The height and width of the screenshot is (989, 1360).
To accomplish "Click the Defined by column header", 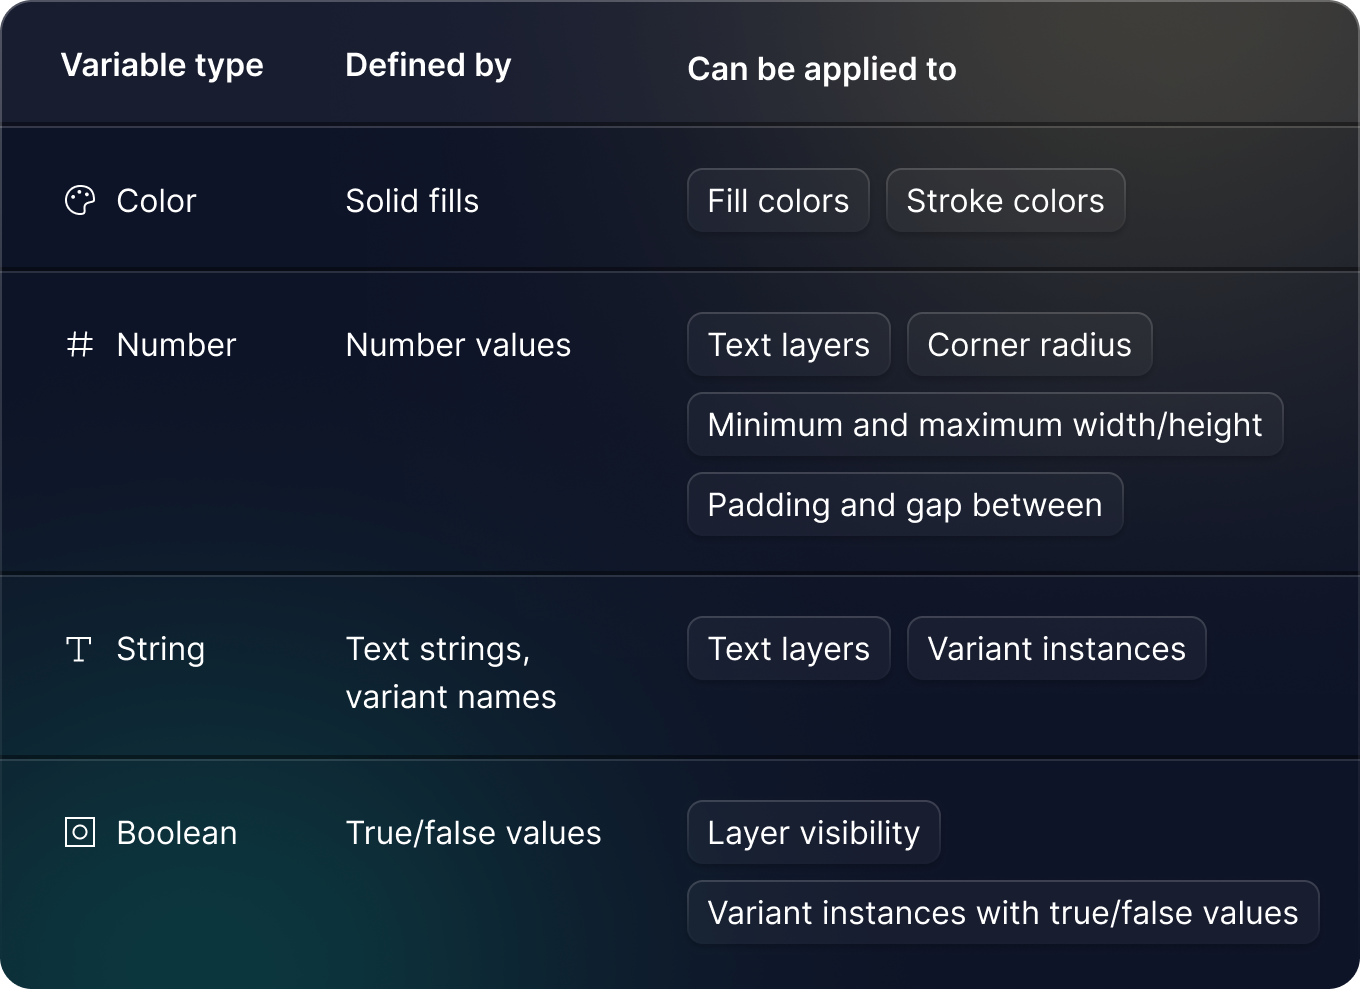I will point(428,66).
